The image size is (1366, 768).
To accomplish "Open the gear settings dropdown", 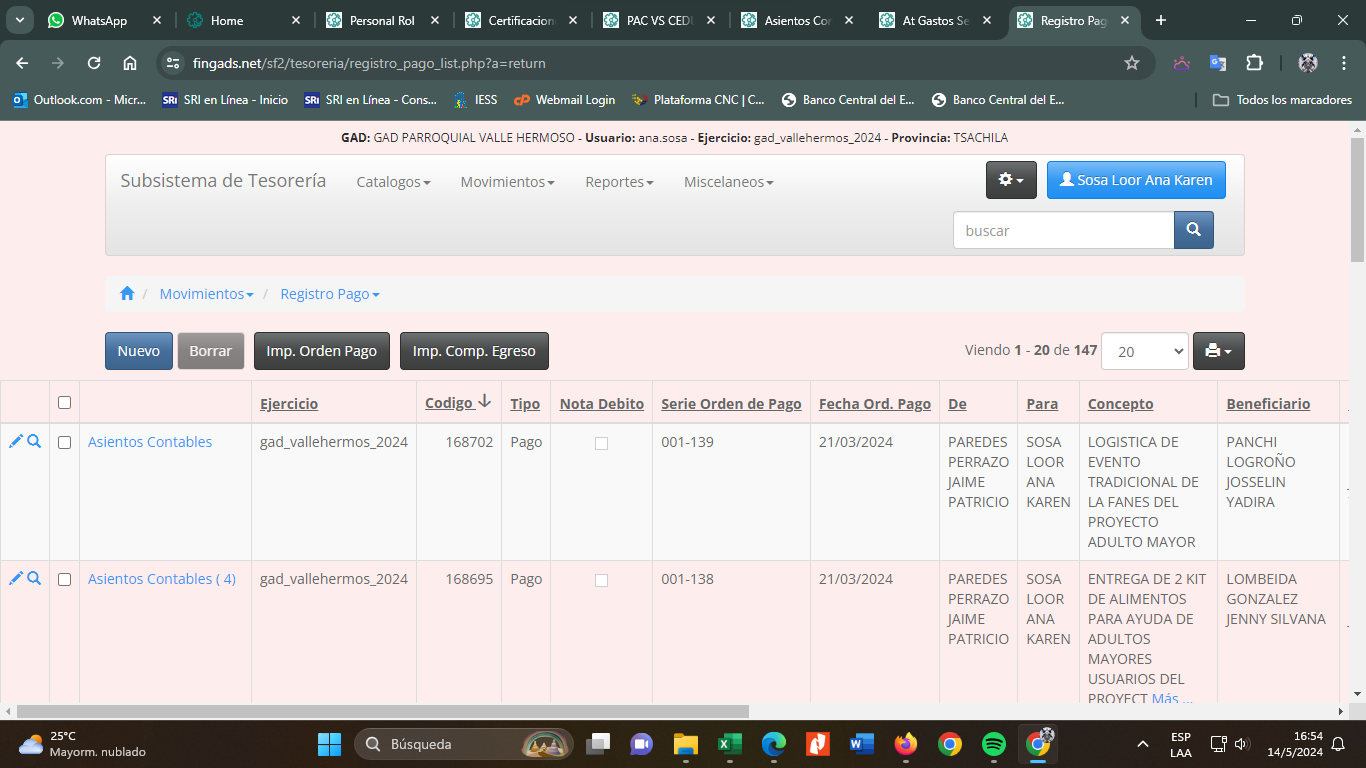I will 1011,180.
